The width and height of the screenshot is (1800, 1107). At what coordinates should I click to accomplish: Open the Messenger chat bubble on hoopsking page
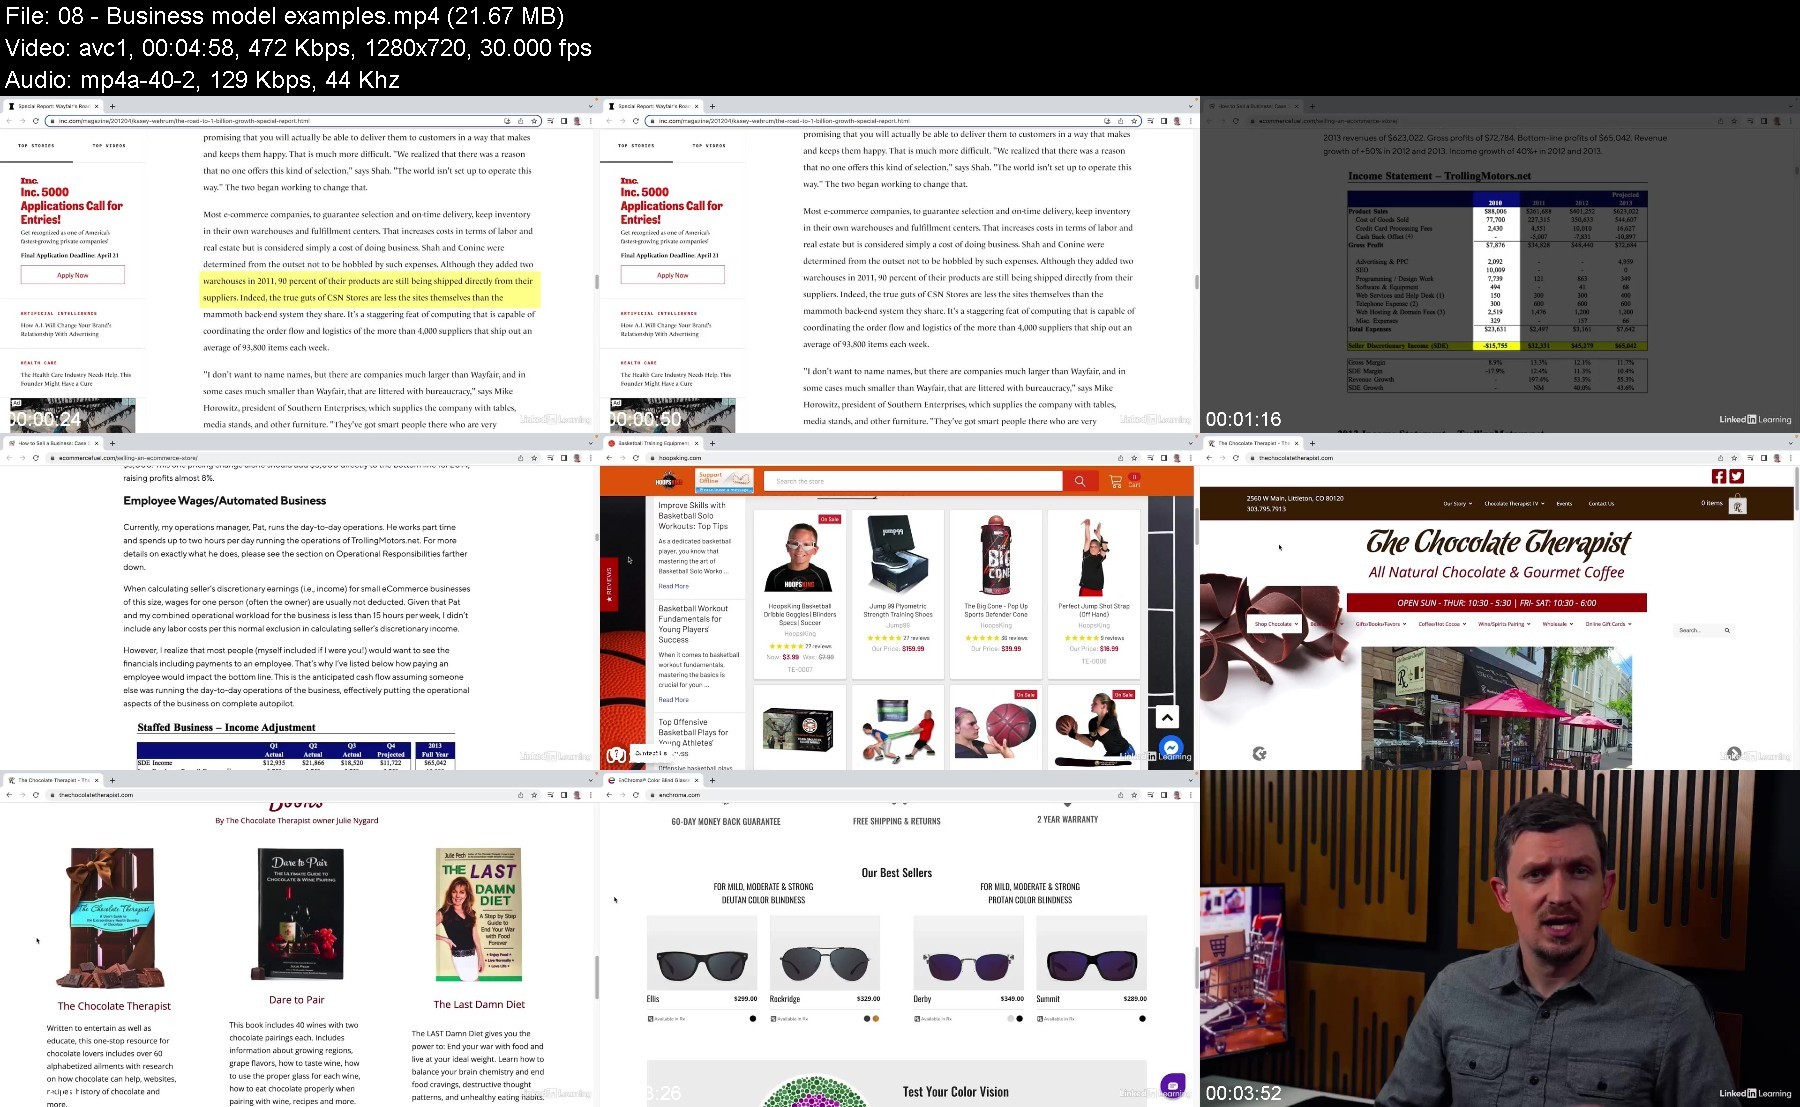click(x=1172, y=747)
